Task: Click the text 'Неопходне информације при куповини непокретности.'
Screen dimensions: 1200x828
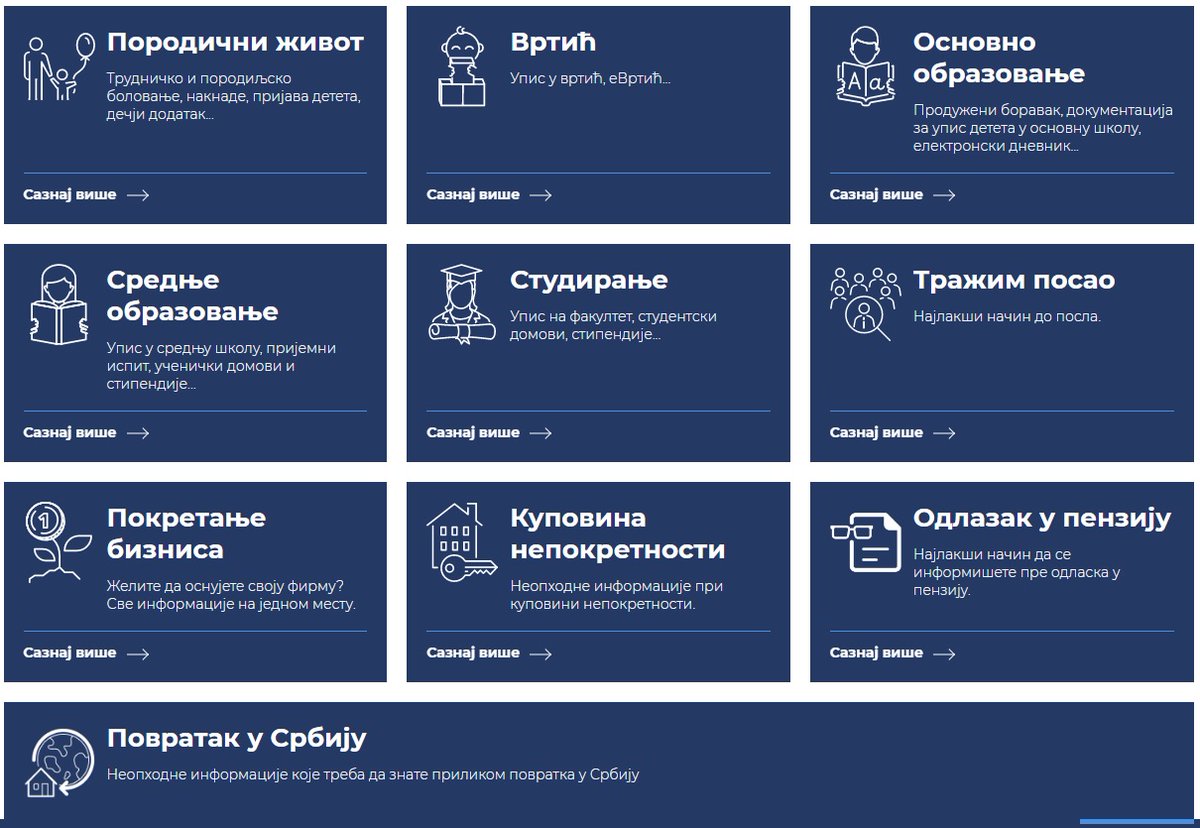Action: point(616,595)
